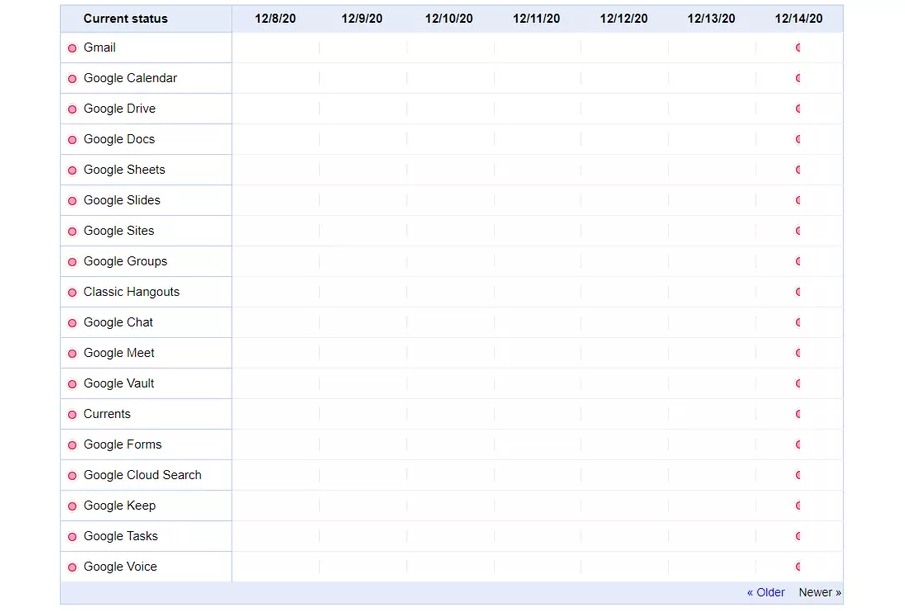
Task: Click the Google Tasks status dot
Action: pyautogui.click(x=72, y=538)
